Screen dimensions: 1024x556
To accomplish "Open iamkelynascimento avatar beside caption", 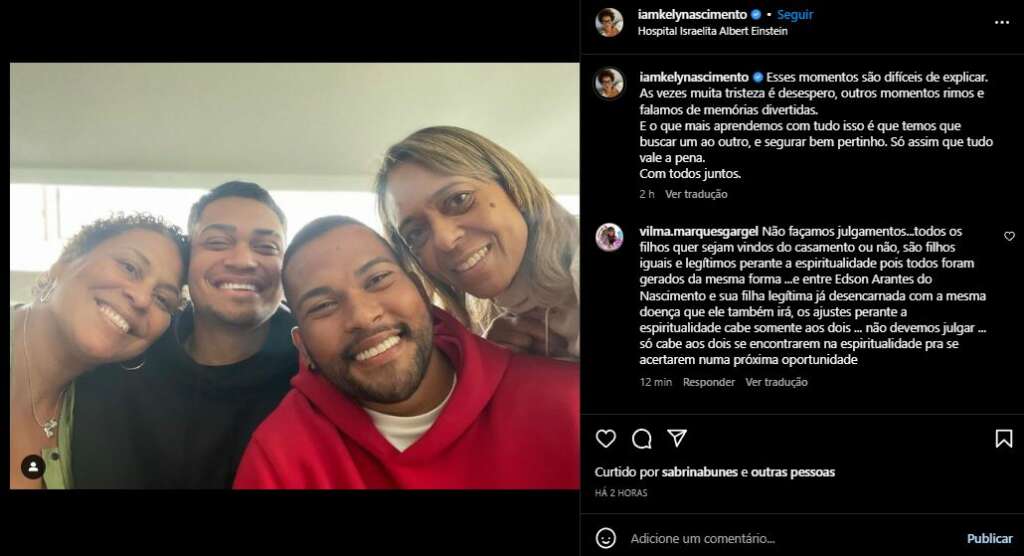I will (609, 83).
